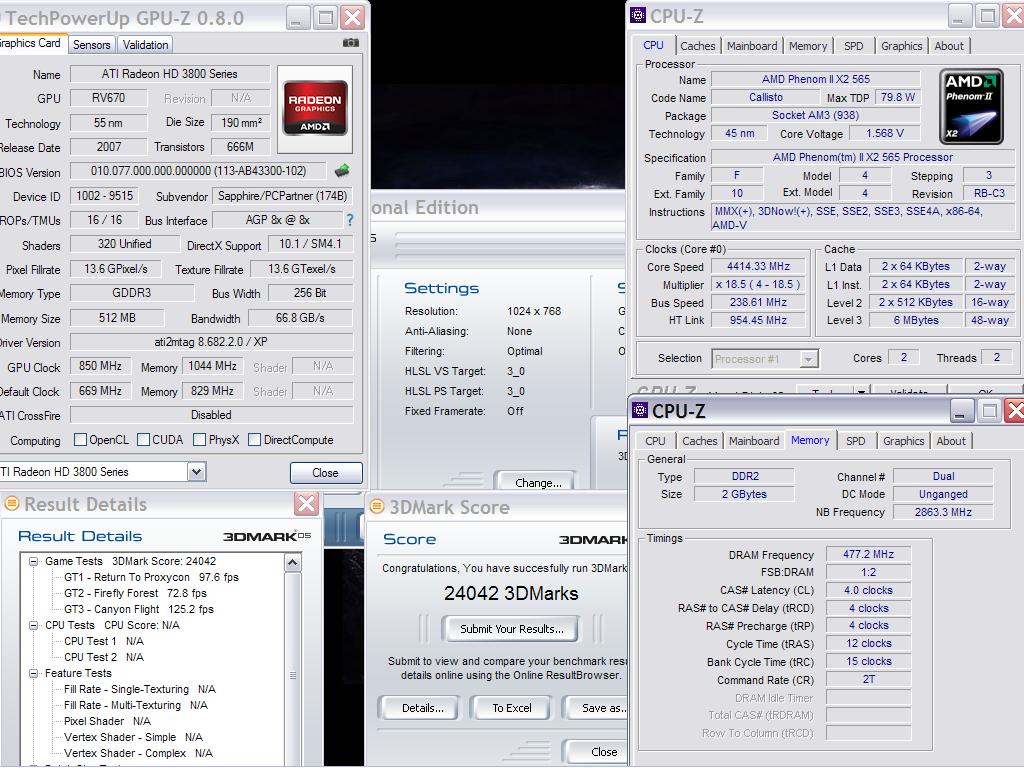Click the memory CPU-Z window title icon
The width and height of the screenshot is (1024, 768).
pos(640,410)
